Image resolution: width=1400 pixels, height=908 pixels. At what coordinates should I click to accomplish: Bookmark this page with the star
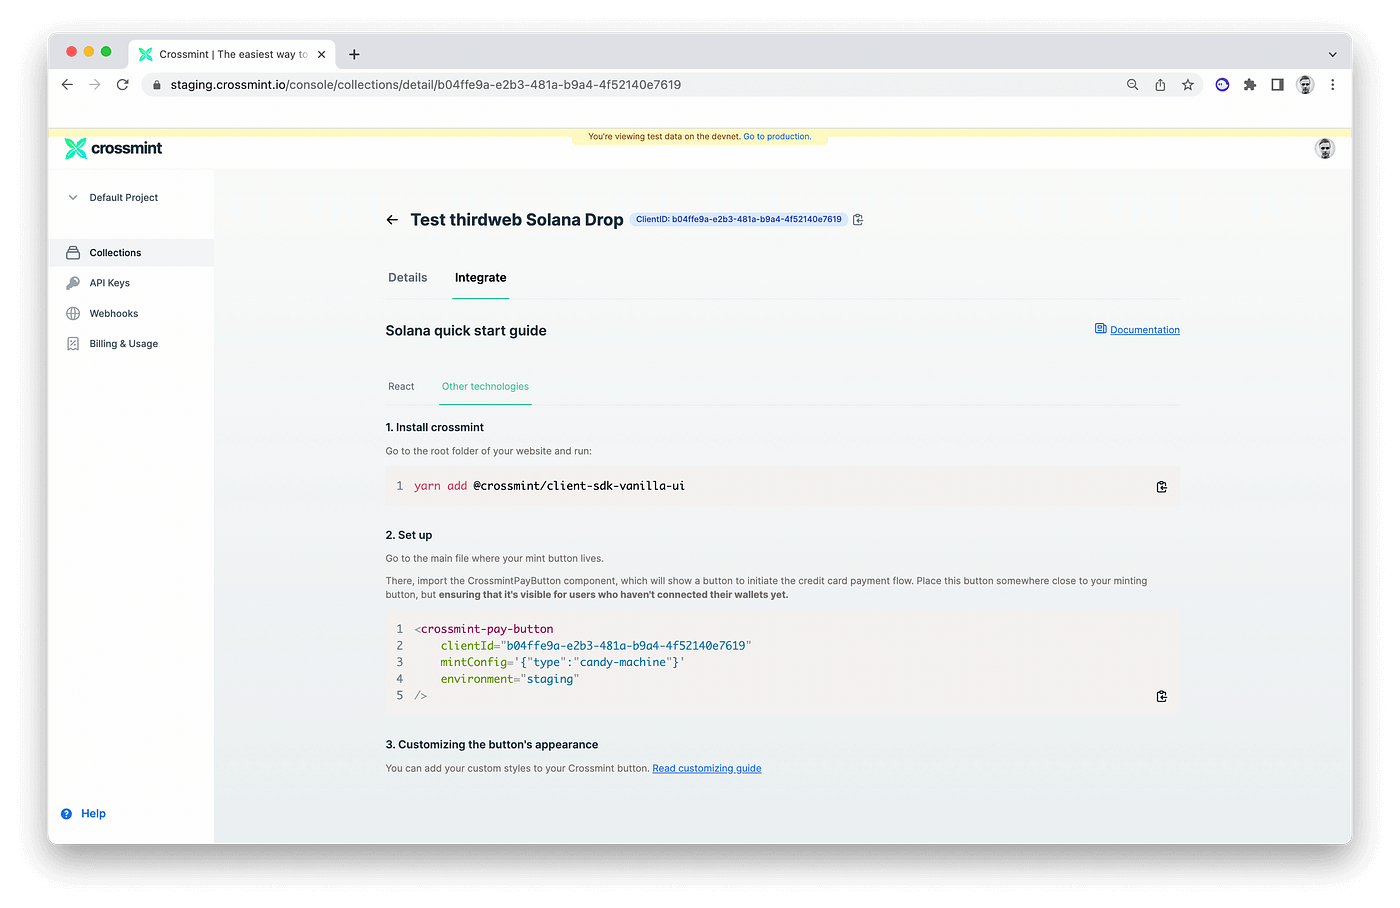1188,85
